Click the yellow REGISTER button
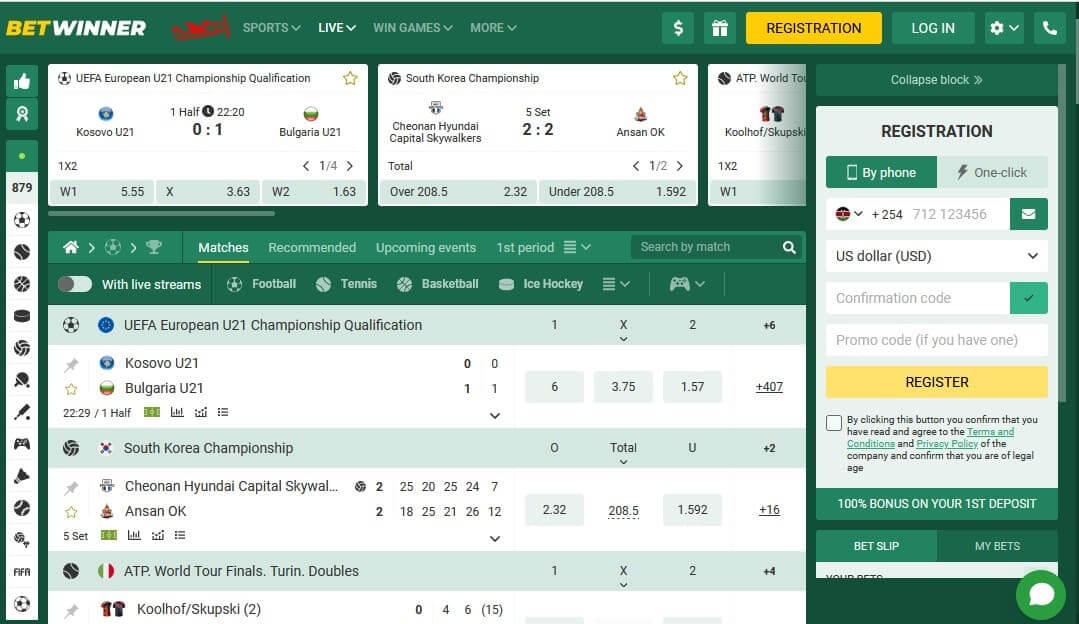 coord(937,382)
